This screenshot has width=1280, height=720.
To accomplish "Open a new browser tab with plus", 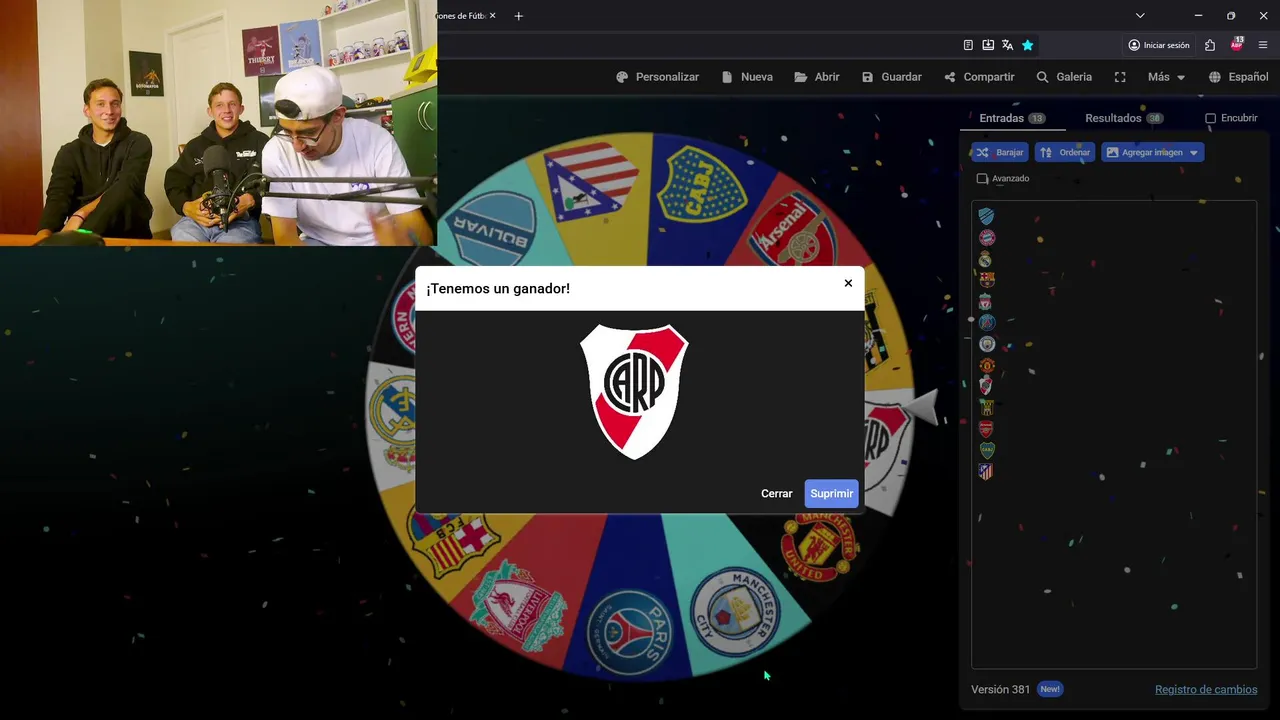I will [518, 16].
